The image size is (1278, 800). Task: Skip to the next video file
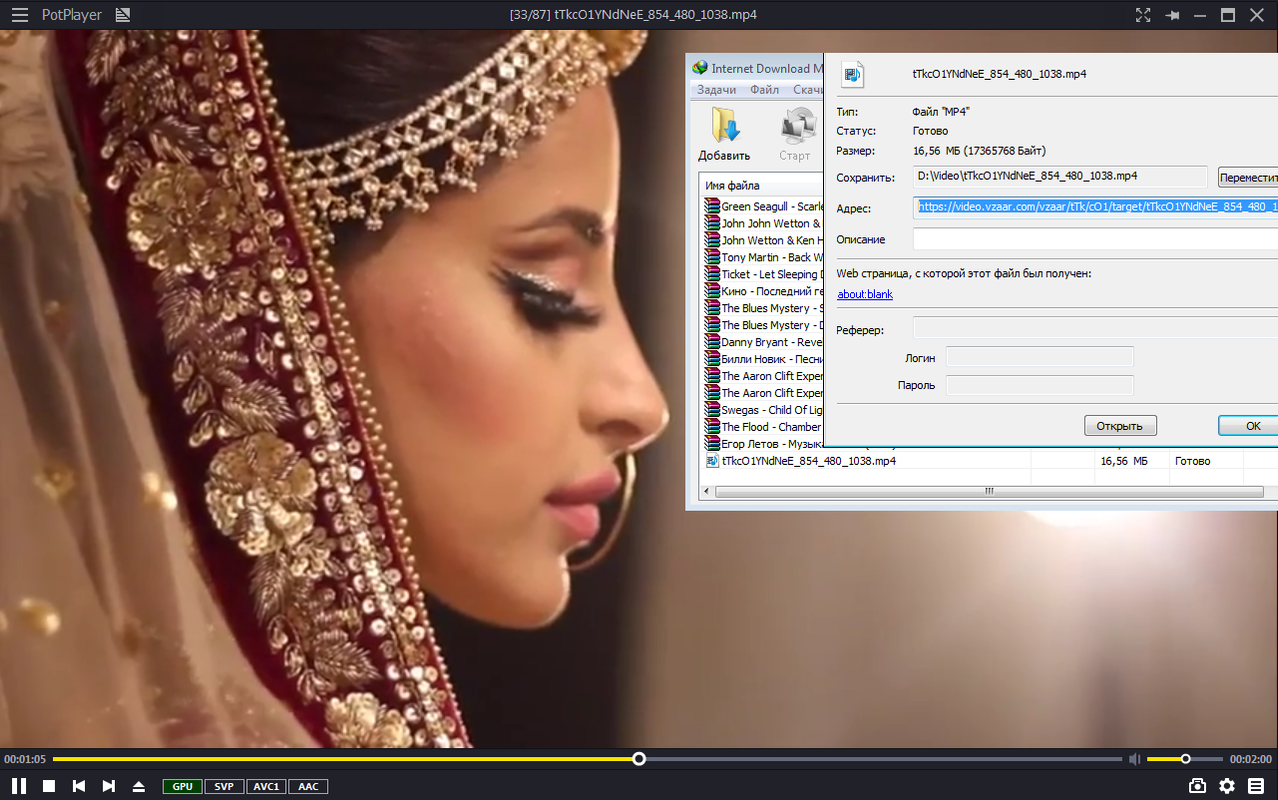109,786
